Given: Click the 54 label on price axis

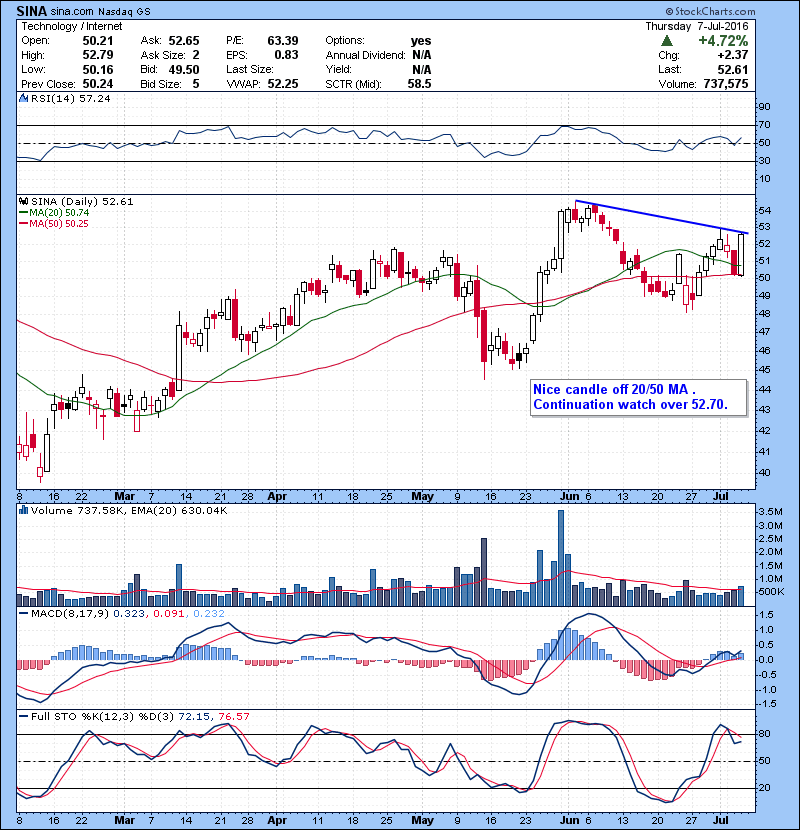Looking at the screenshot, I should click(765, 211).
